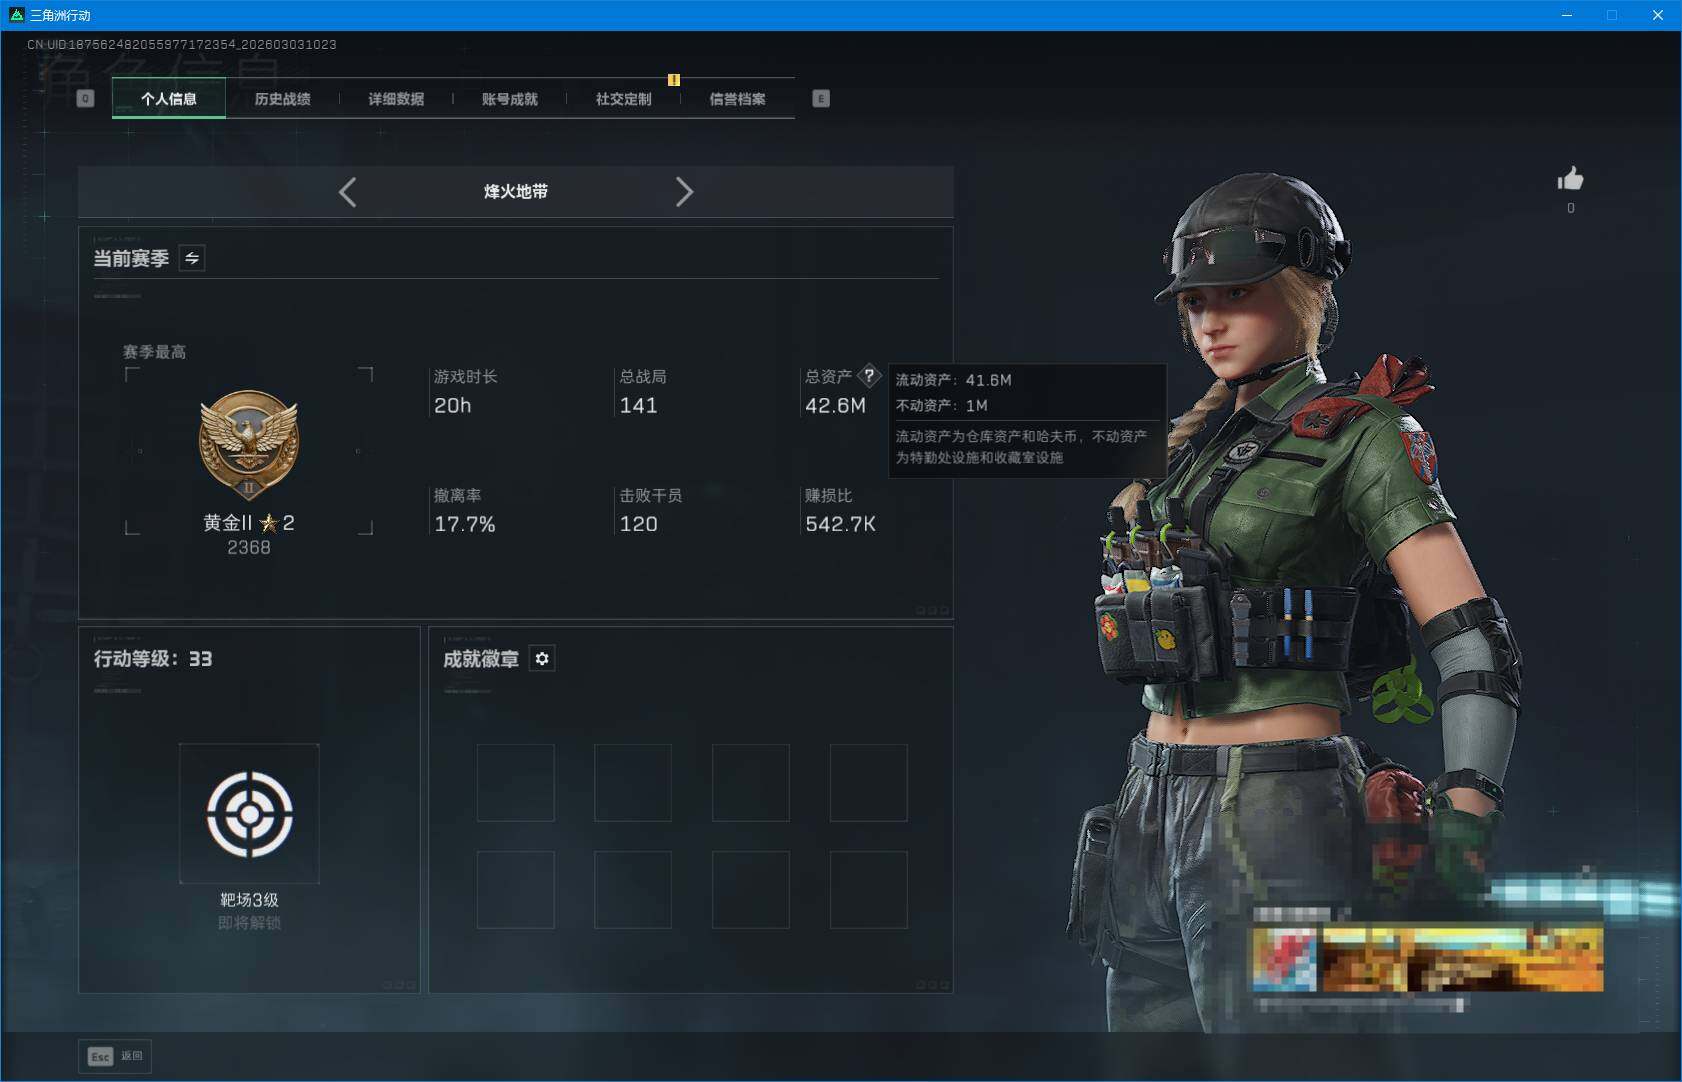Click the Q hotkey indicator left of tabs
1682x1082 pixels.
coord(85,98)
